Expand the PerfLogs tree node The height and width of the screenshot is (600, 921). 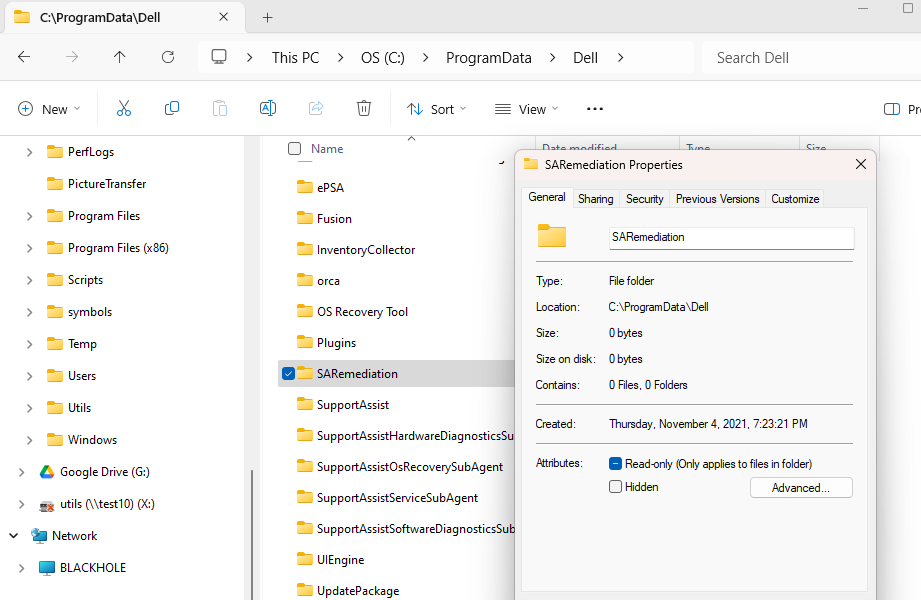coord(29,152)
